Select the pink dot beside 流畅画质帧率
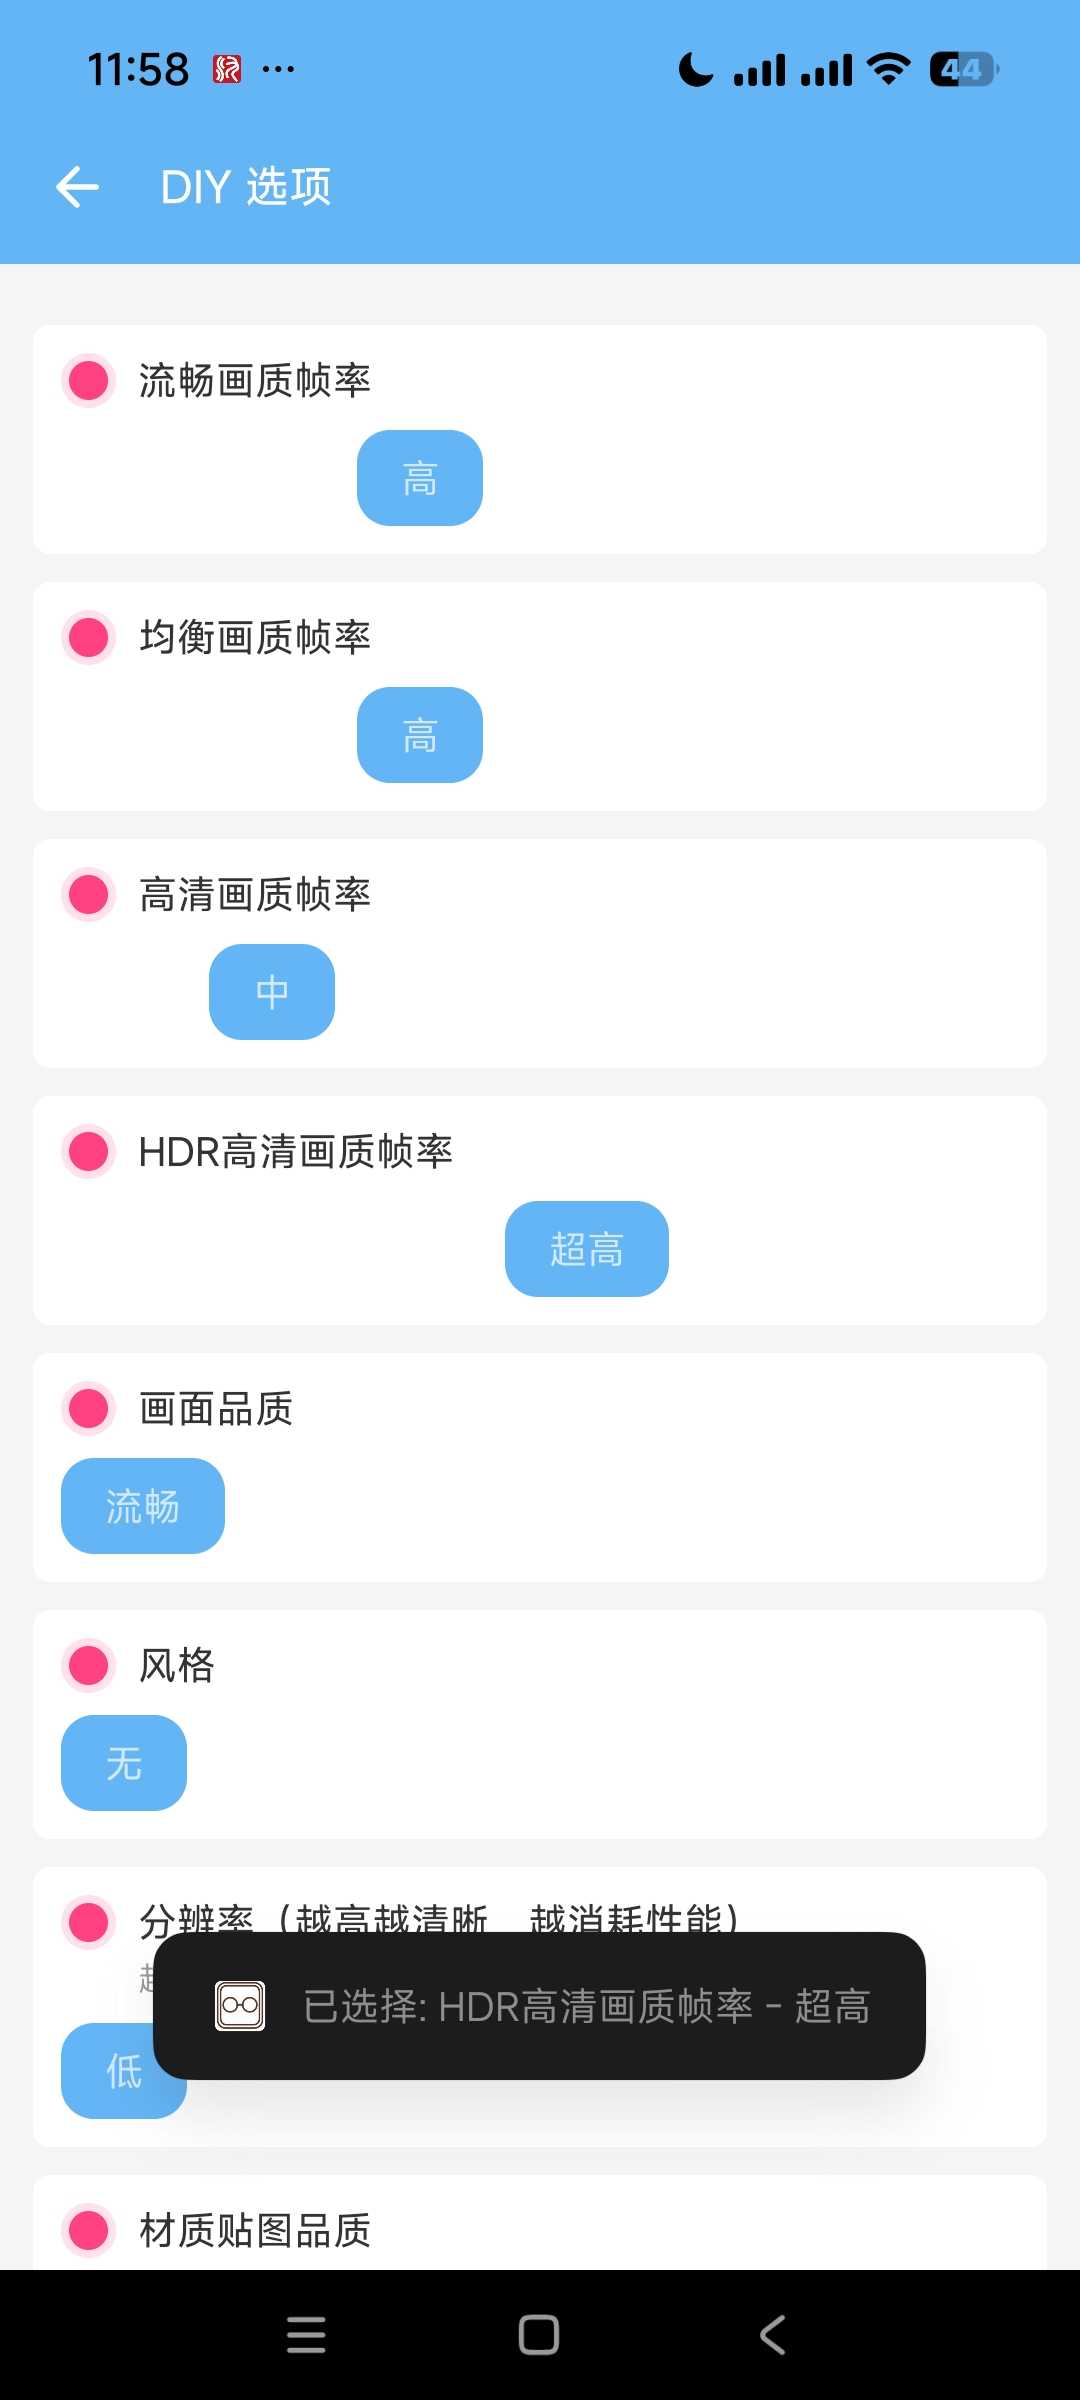Screen dimensions: 1080x2400 tap(89, 381)
